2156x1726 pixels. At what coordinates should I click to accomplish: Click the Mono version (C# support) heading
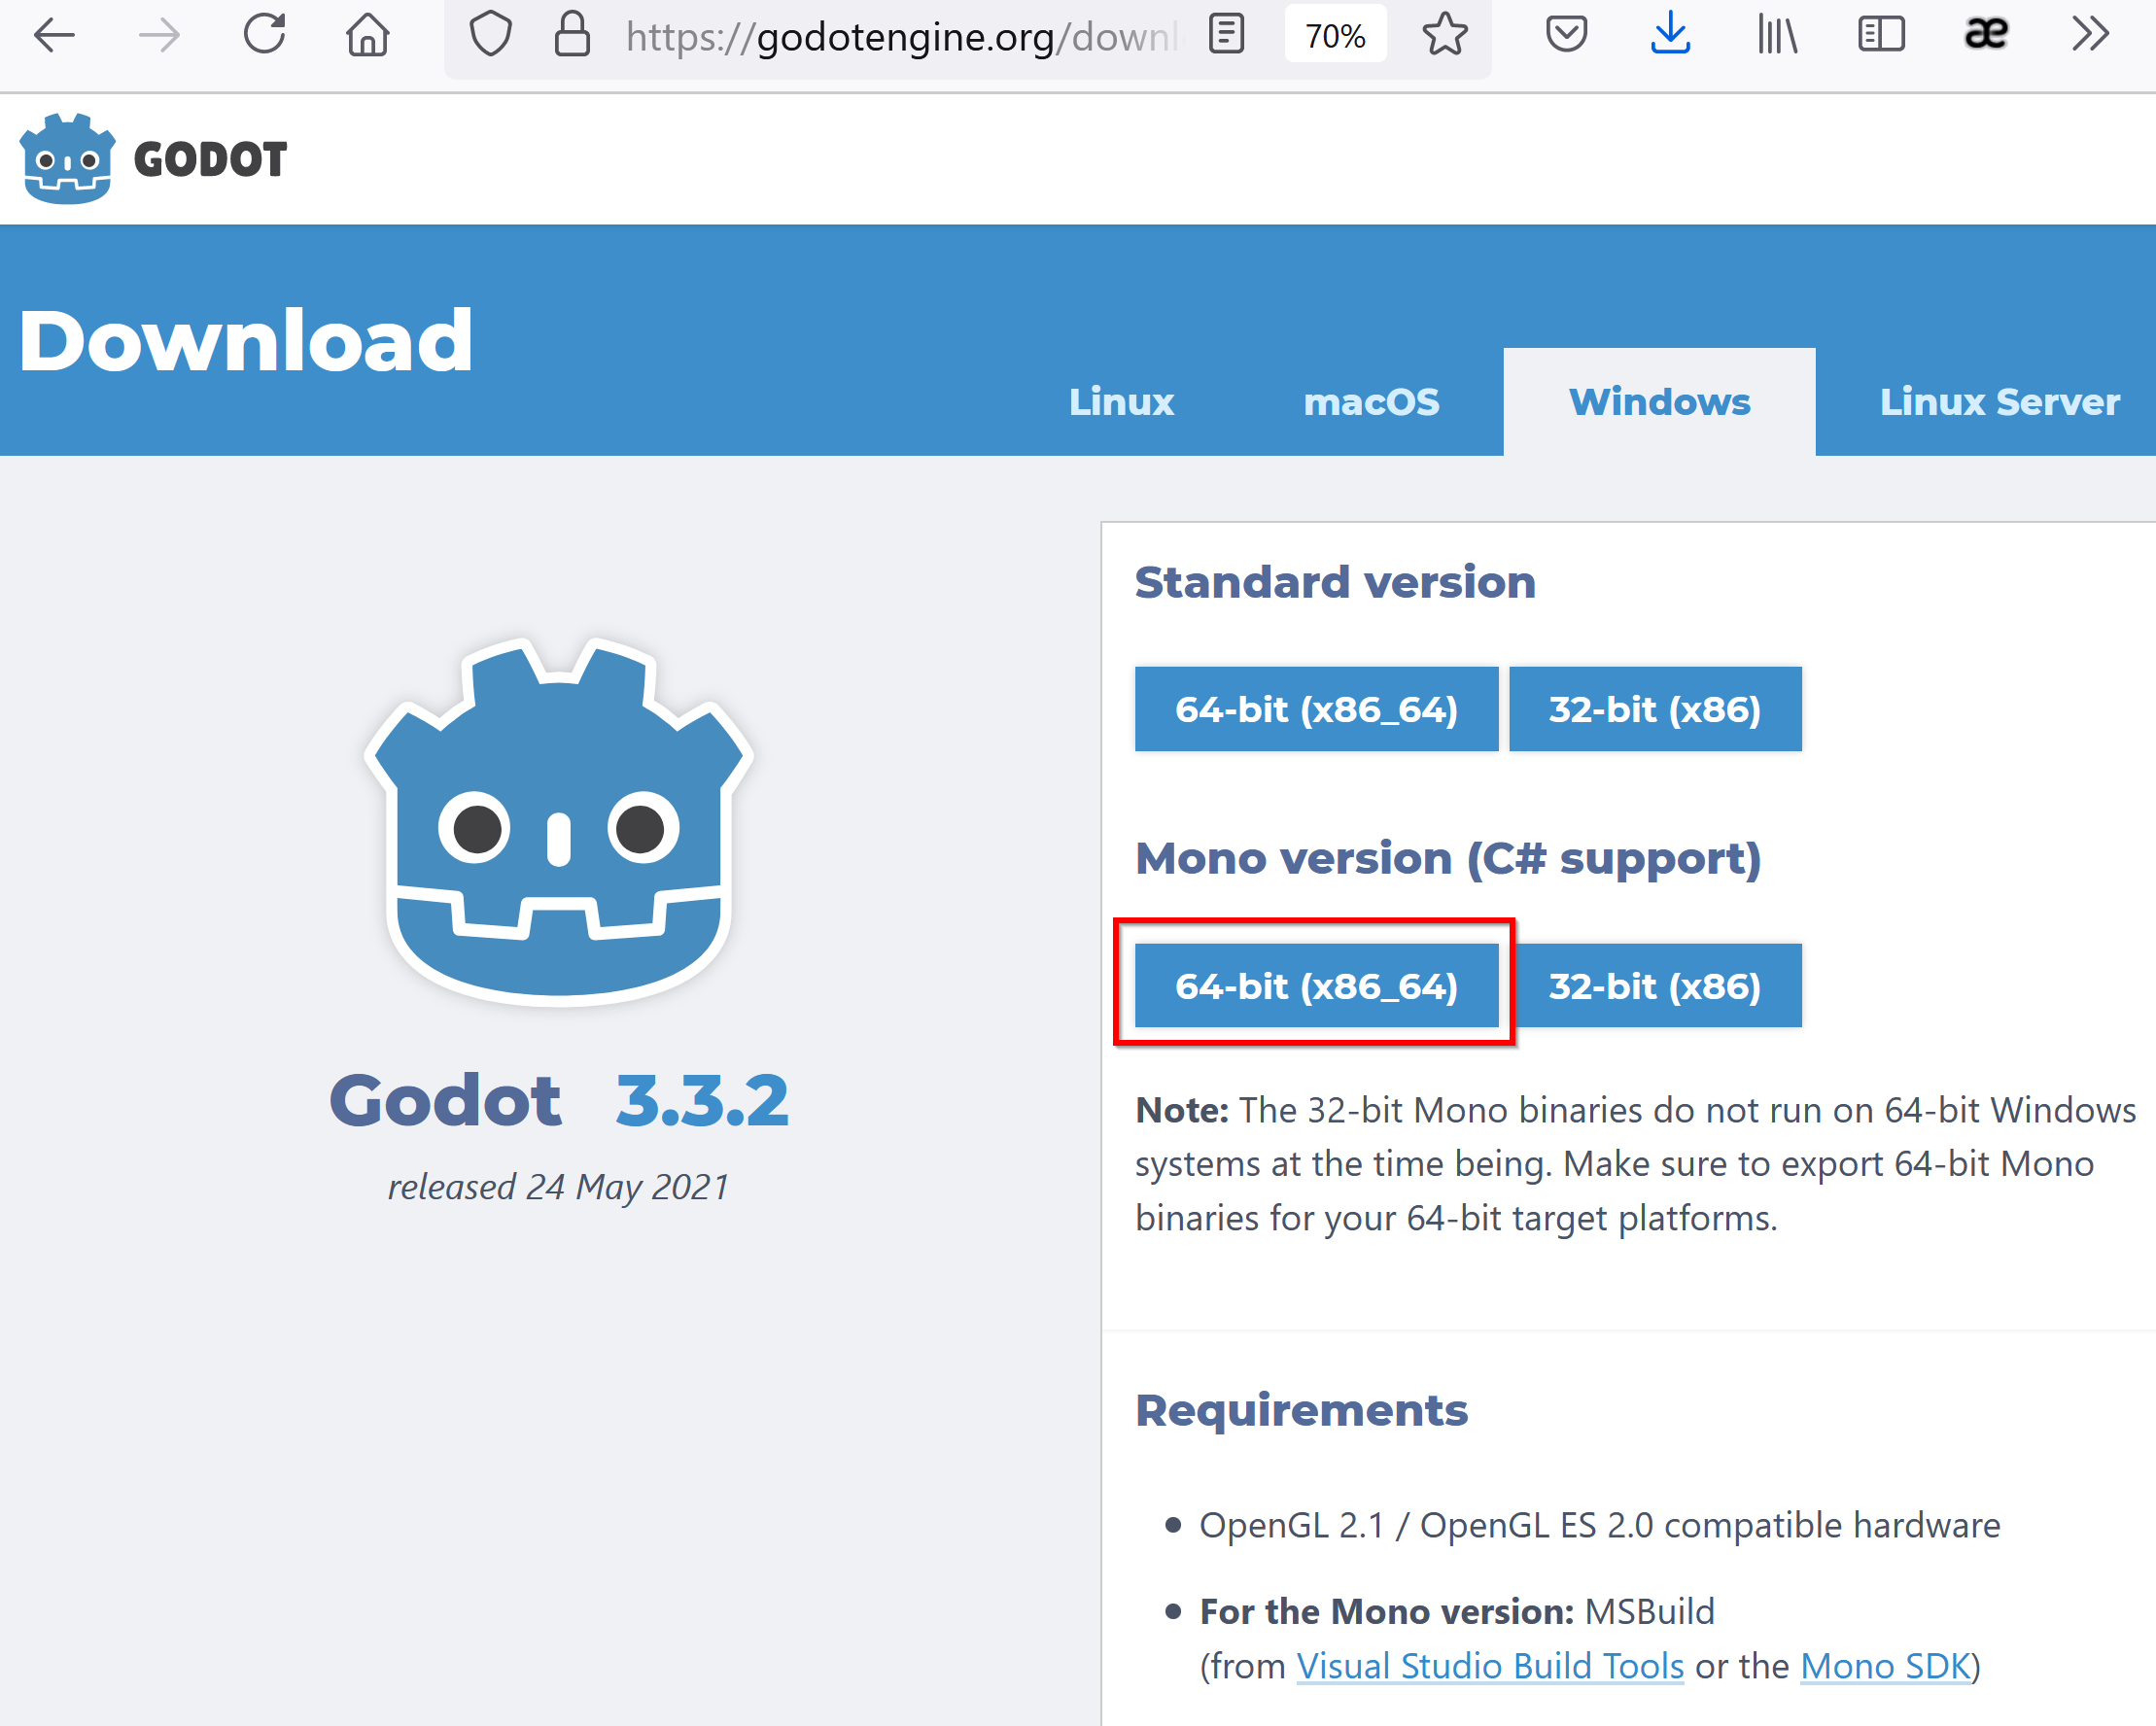1448,859
